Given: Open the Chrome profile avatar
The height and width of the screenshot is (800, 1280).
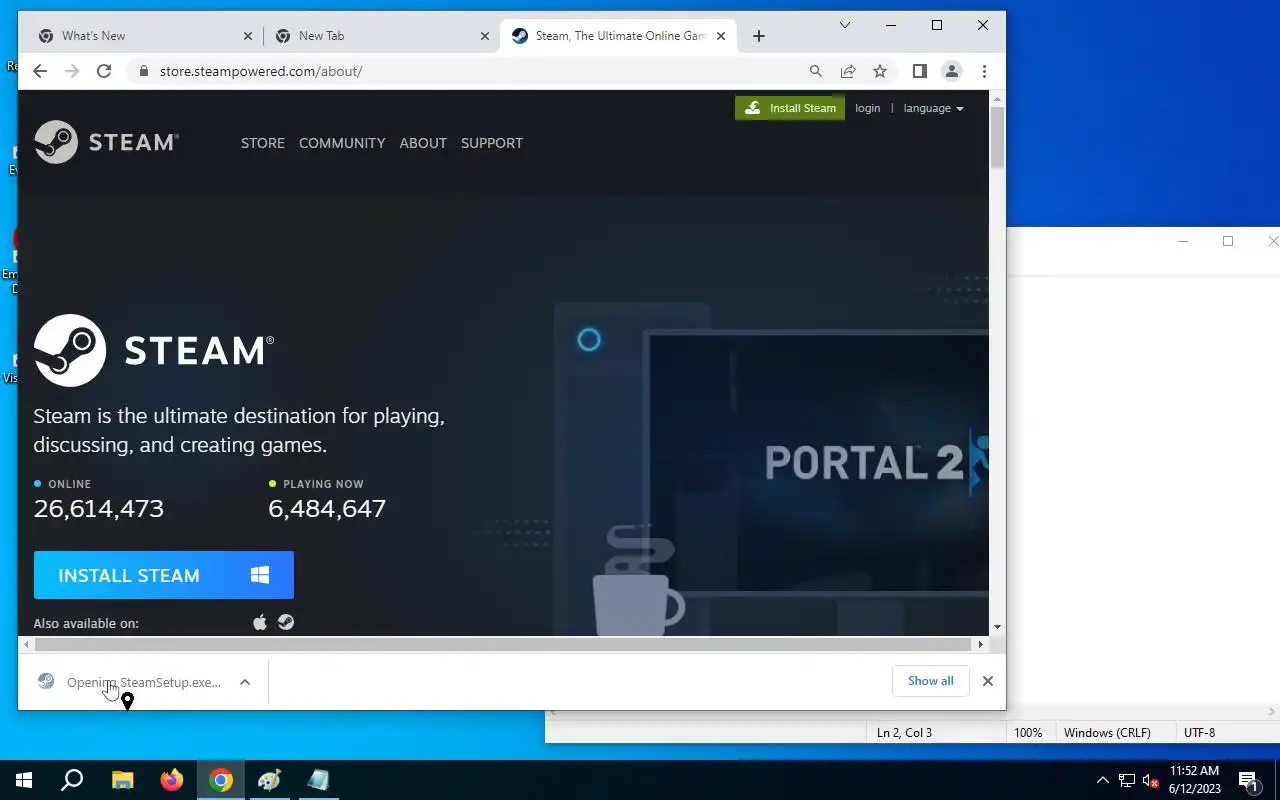Looking at the screenshot, I should (952, 71).
